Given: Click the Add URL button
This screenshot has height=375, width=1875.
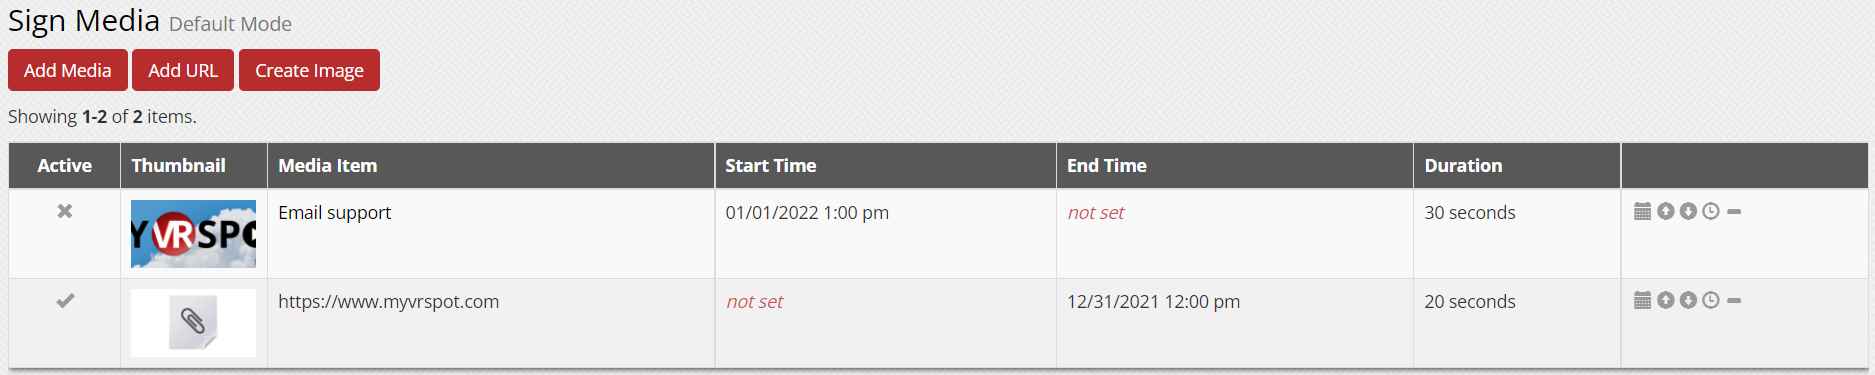Looking at the screenshot, I should coord(183,70).
